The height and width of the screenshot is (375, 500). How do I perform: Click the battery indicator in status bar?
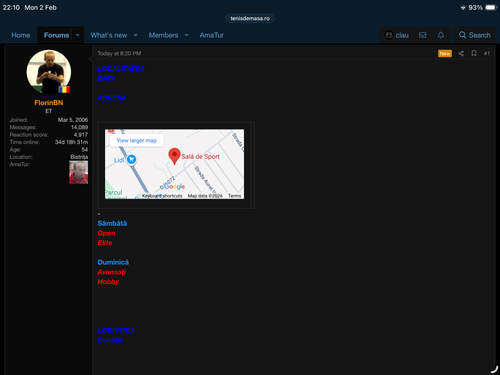(x=492, y=7)
